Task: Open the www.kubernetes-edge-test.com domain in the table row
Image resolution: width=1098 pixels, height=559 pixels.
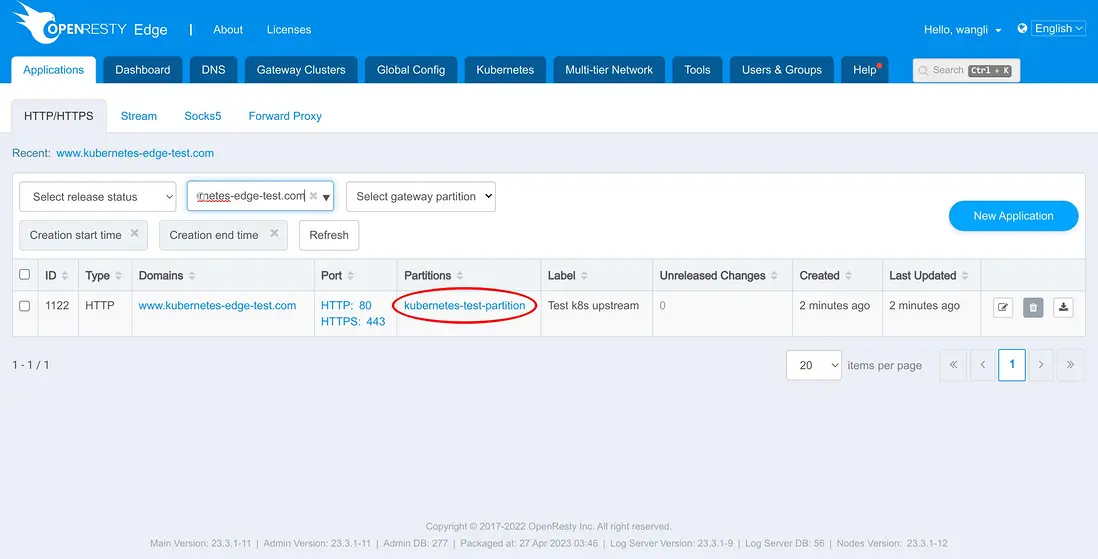Action: 217,305
